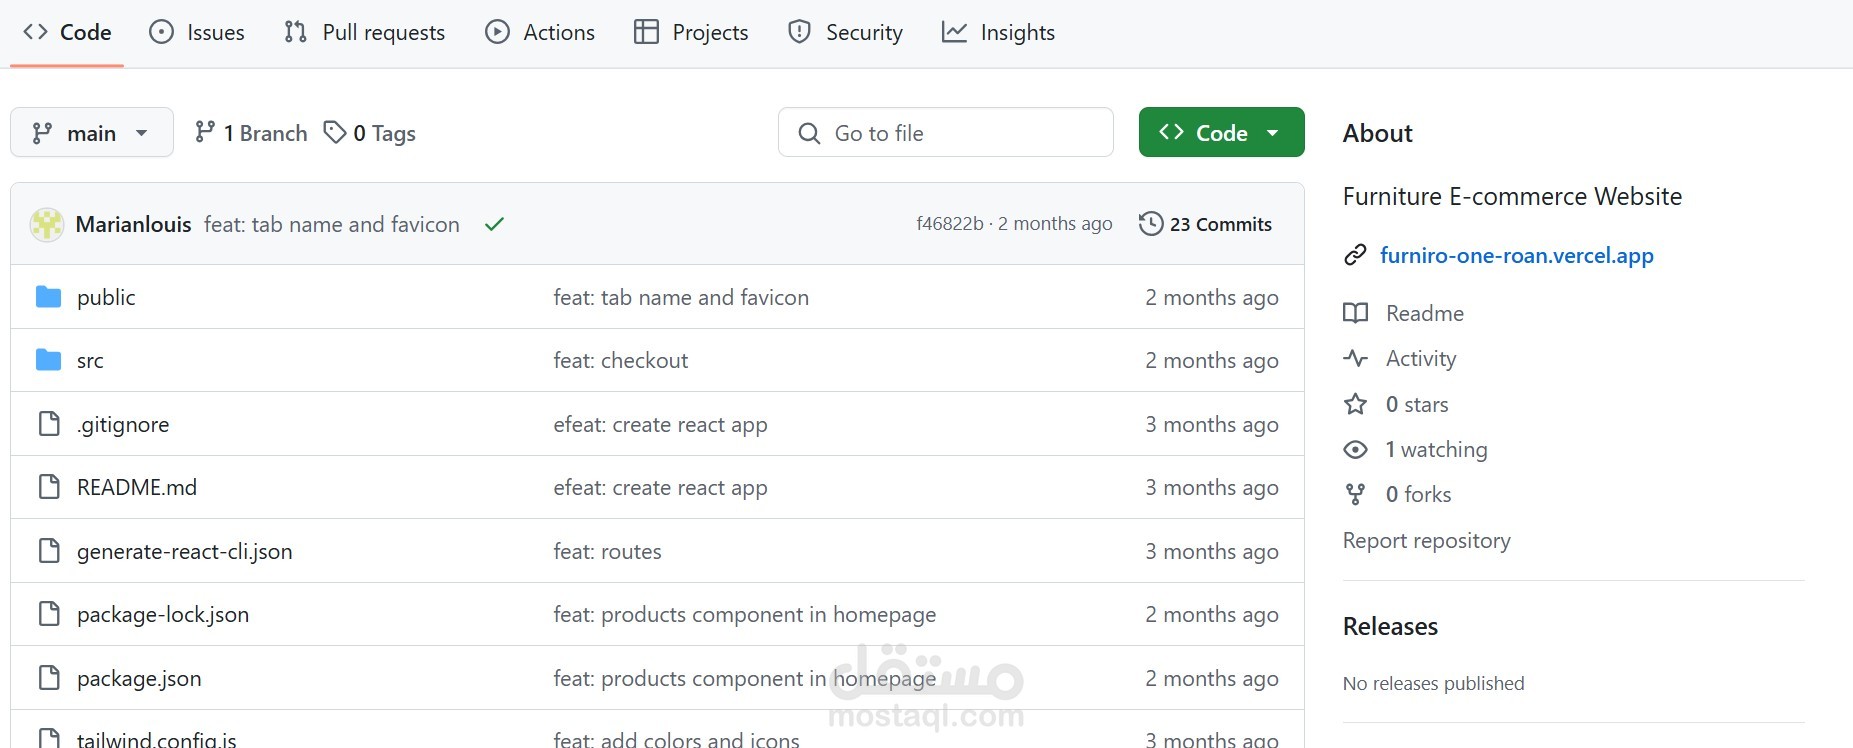Open the 1 Branch link
The image size is (1853, 748).
pos(251,133)
